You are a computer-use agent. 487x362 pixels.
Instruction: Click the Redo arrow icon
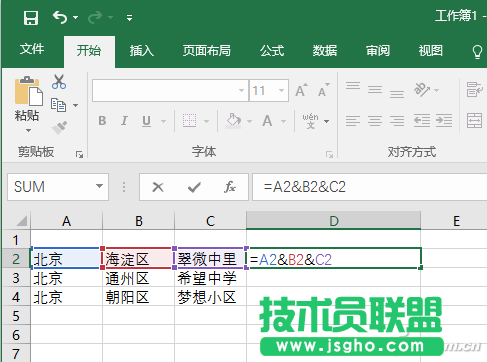click(x=95, y=17)
